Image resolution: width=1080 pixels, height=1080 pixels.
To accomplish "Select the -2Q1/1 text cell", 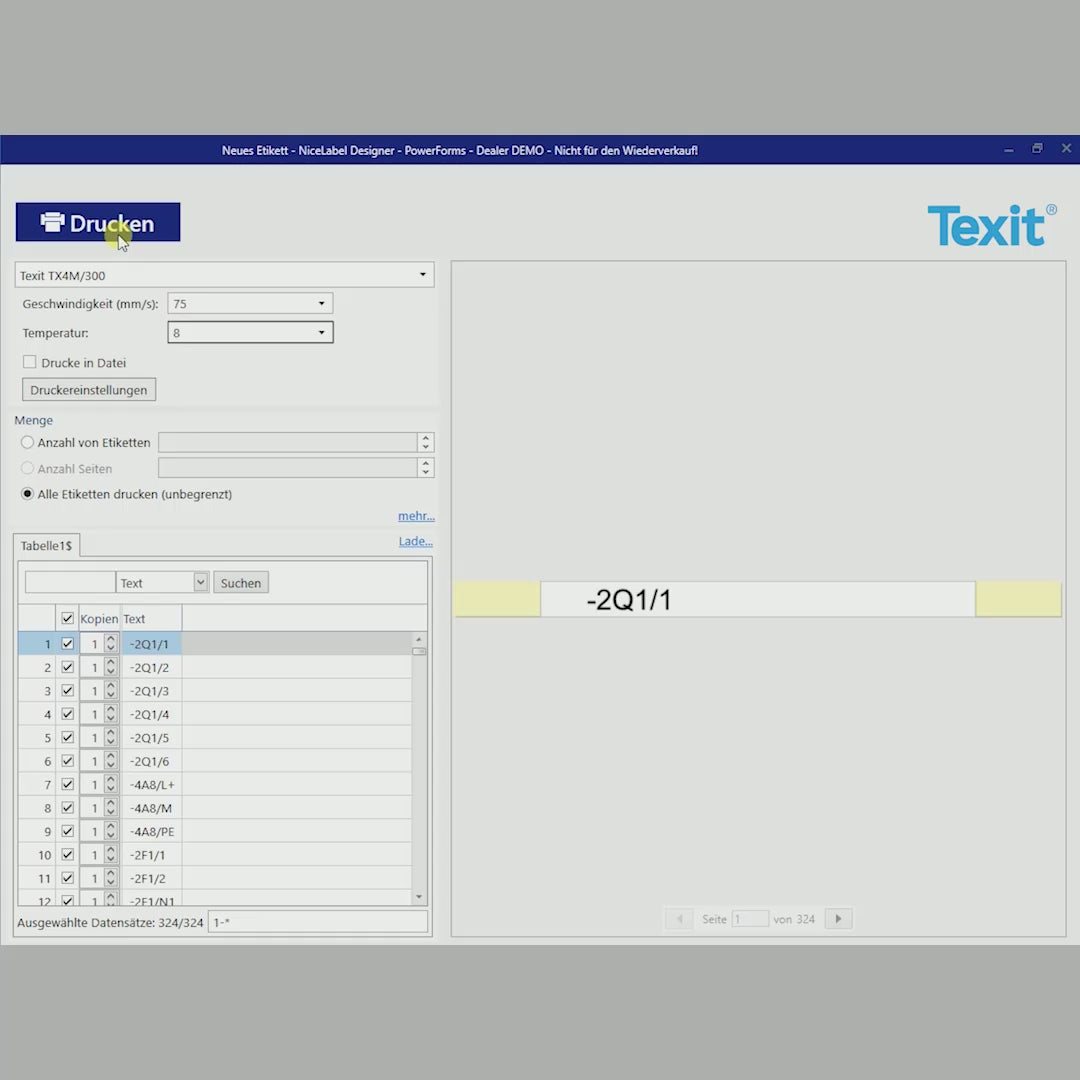I will click(152, 643).
